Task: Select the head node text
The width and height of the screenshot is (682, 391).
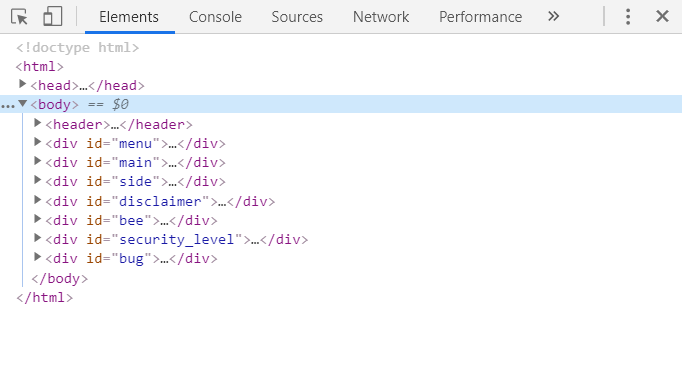Action: (87, 85)
